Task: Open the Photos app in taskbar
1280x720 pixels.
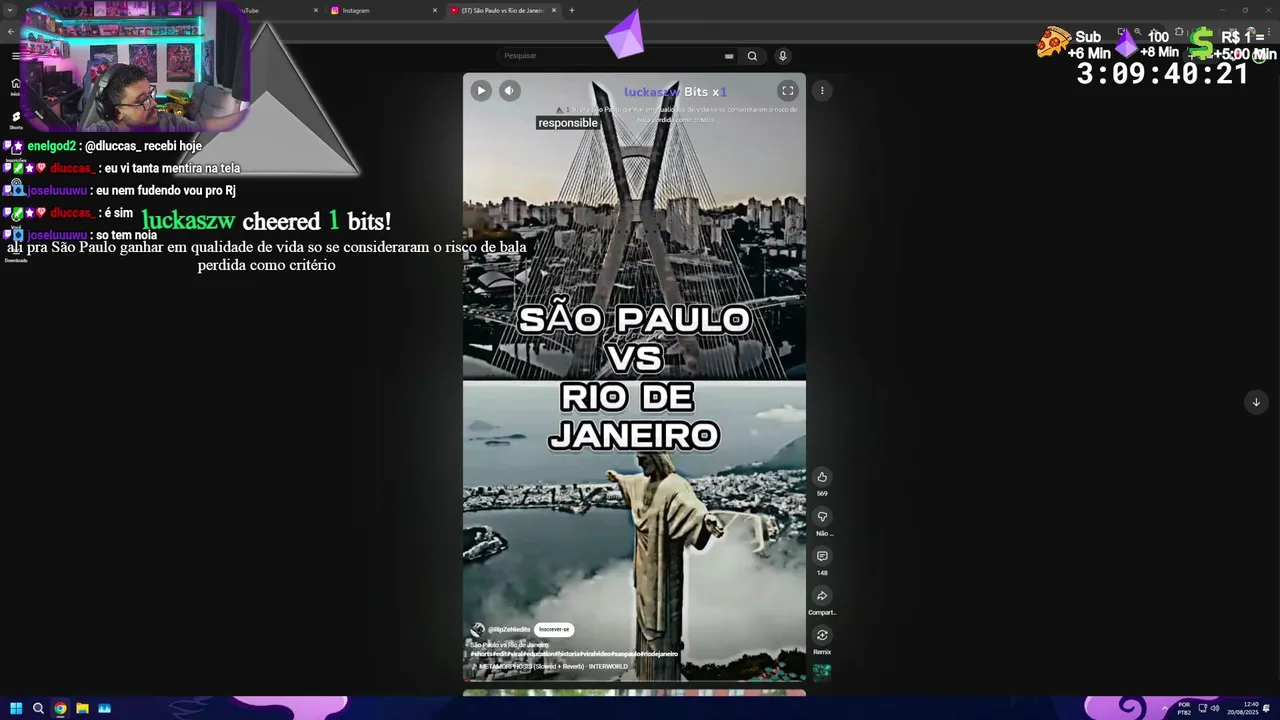Action: 104,708
